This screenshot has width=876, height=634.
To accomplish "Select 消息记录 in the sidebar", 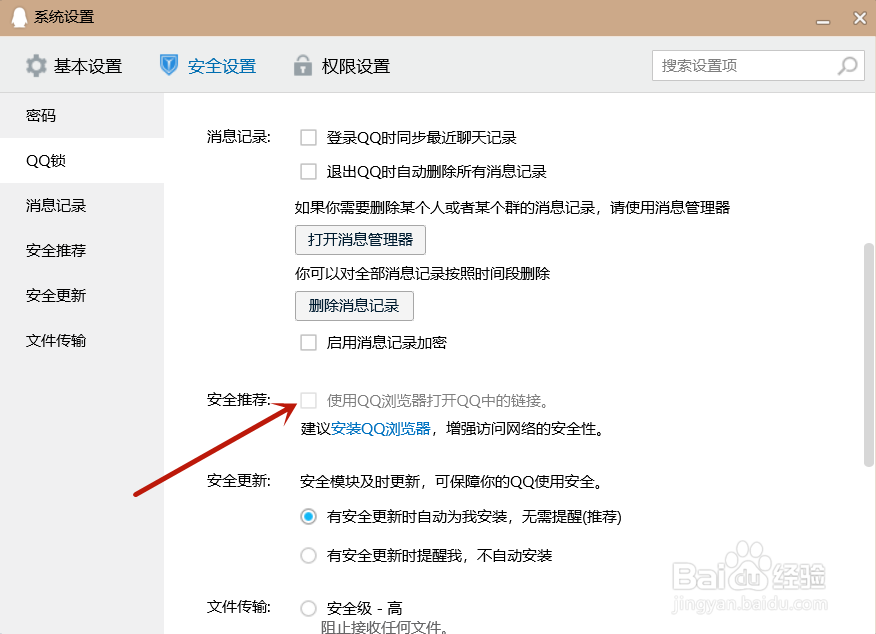I will pyautogui.click(x=82, y=206).
